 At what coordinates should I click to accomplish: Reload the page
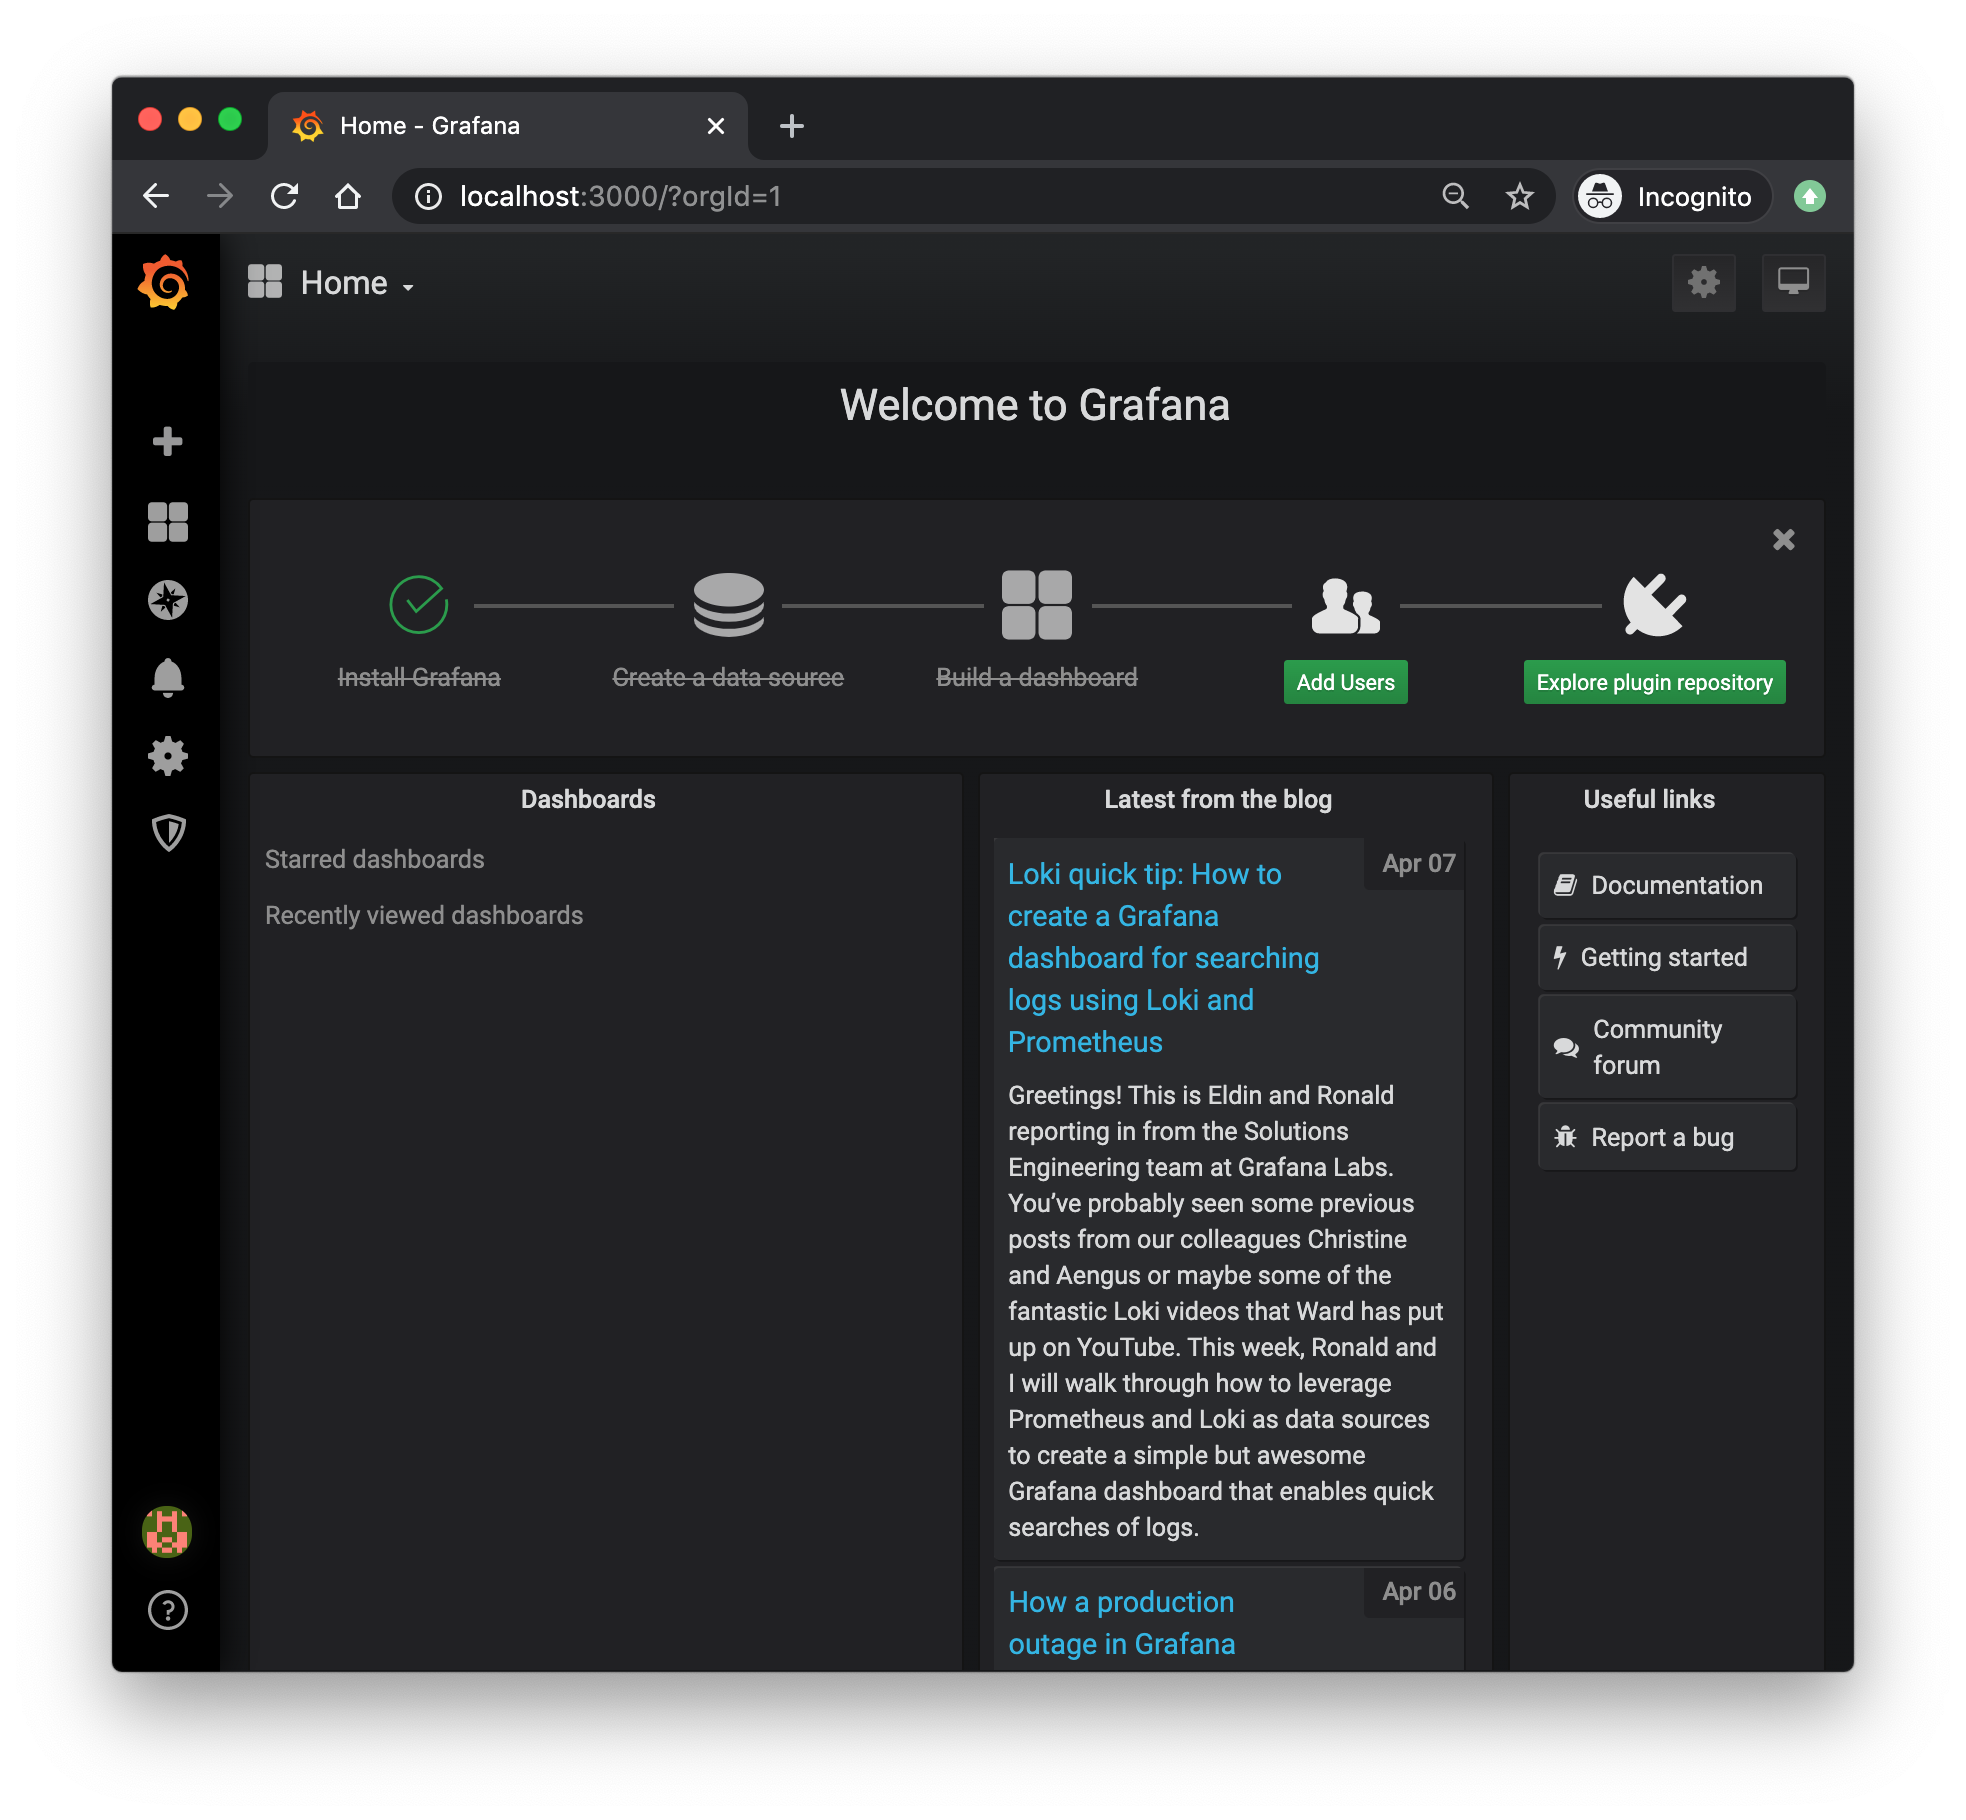click(x=284, y=196)
